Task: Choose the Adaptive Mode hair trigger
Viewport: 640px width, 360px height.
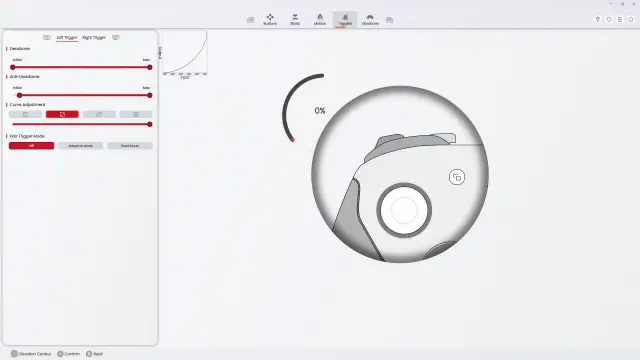Action: (80, 146)
